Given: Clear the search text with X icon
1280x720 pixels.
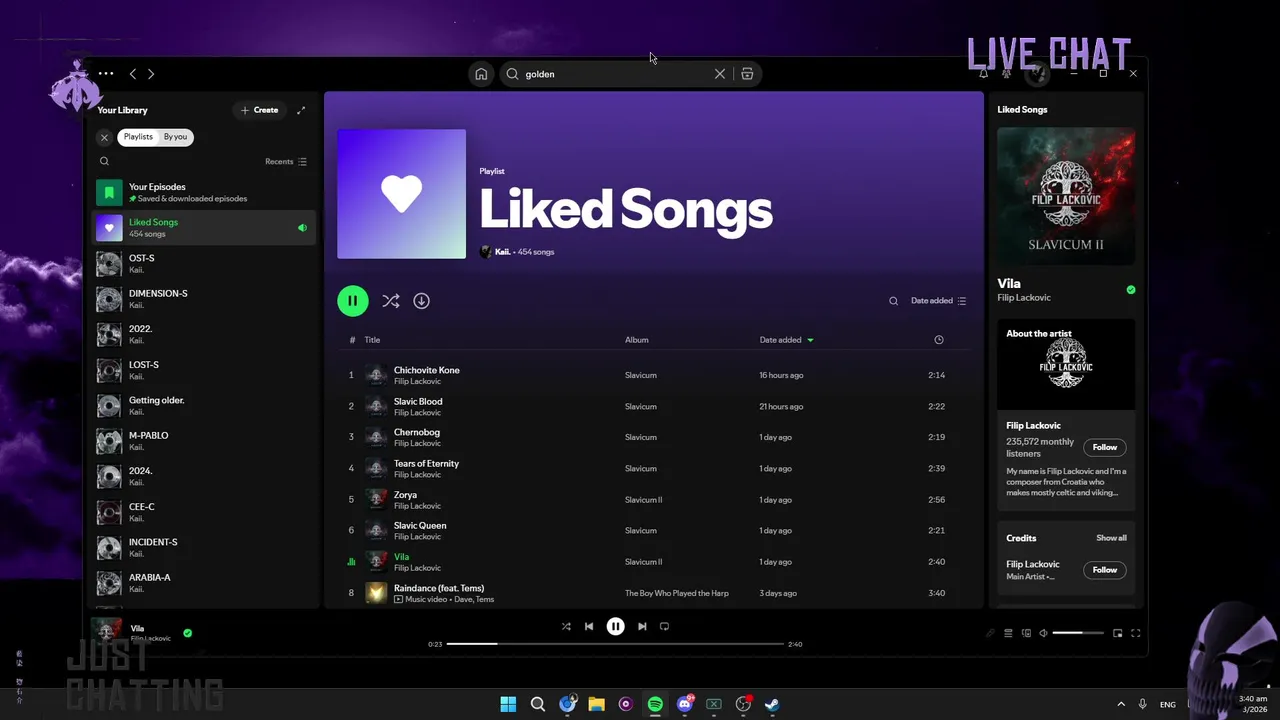Looking at the screenshot, I should pyautogui.click(x=719, y=74).
